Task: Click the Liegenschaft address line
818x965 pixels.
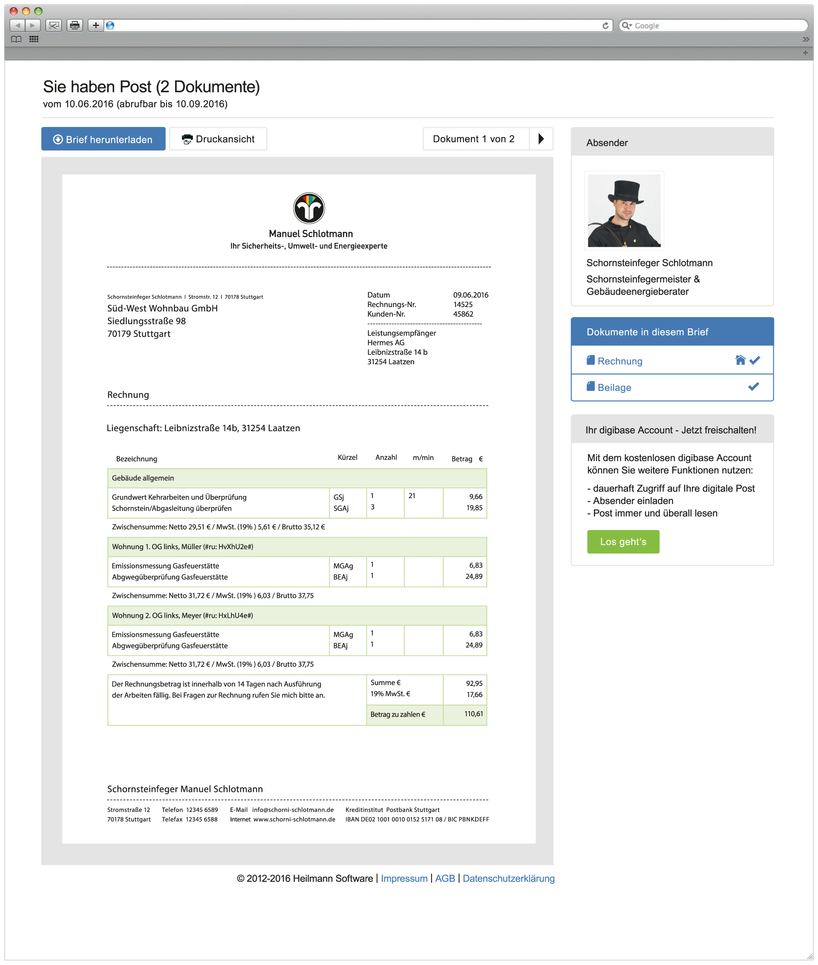Action: point(204,428)
